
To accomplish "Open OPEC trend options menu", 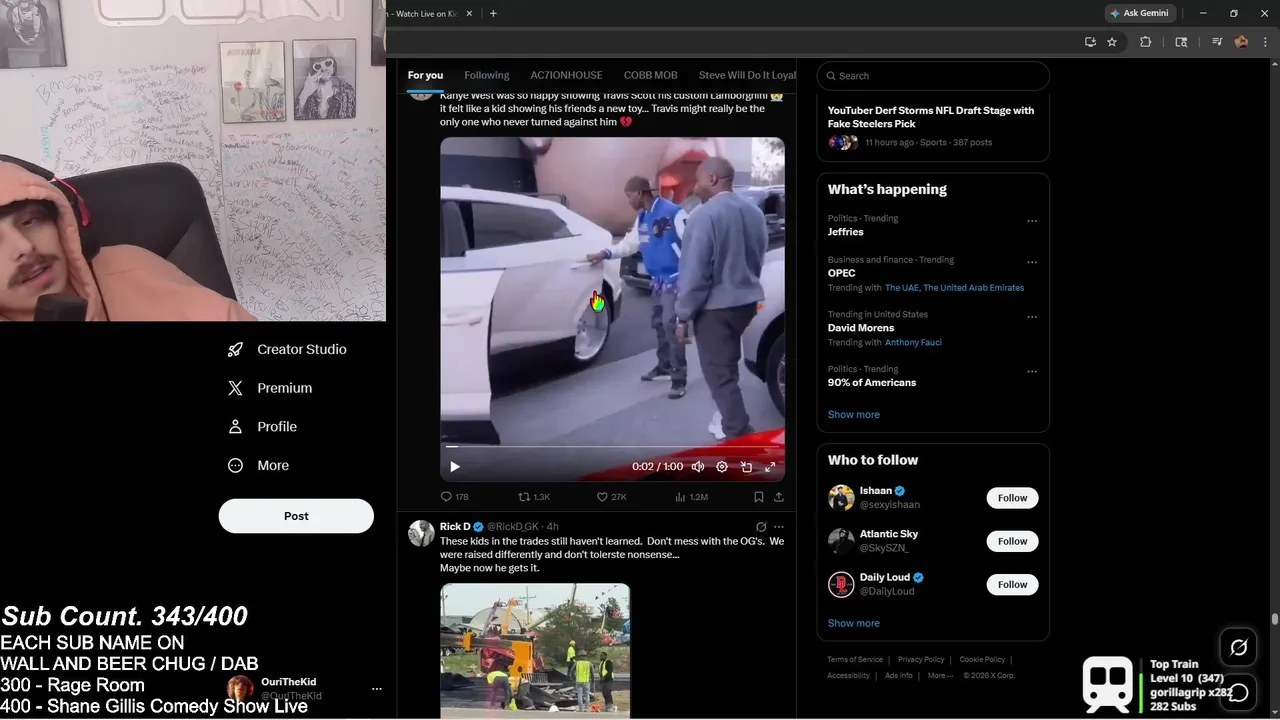I will (x=1032, y=263).
